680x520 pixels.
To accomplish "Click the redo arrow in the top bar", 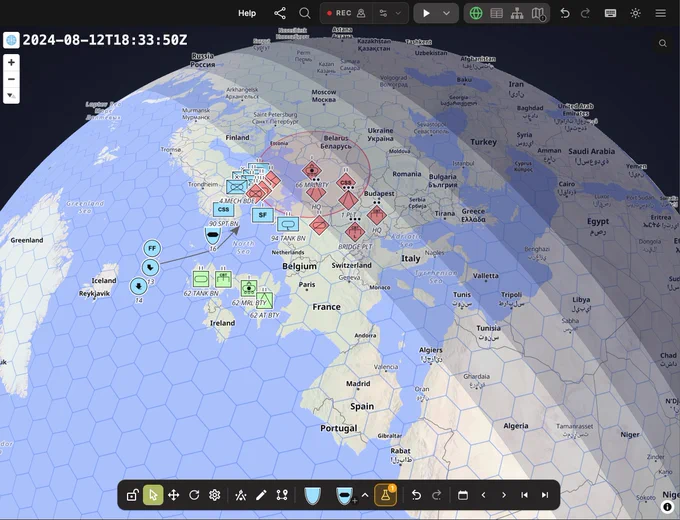I will [585, 13].
